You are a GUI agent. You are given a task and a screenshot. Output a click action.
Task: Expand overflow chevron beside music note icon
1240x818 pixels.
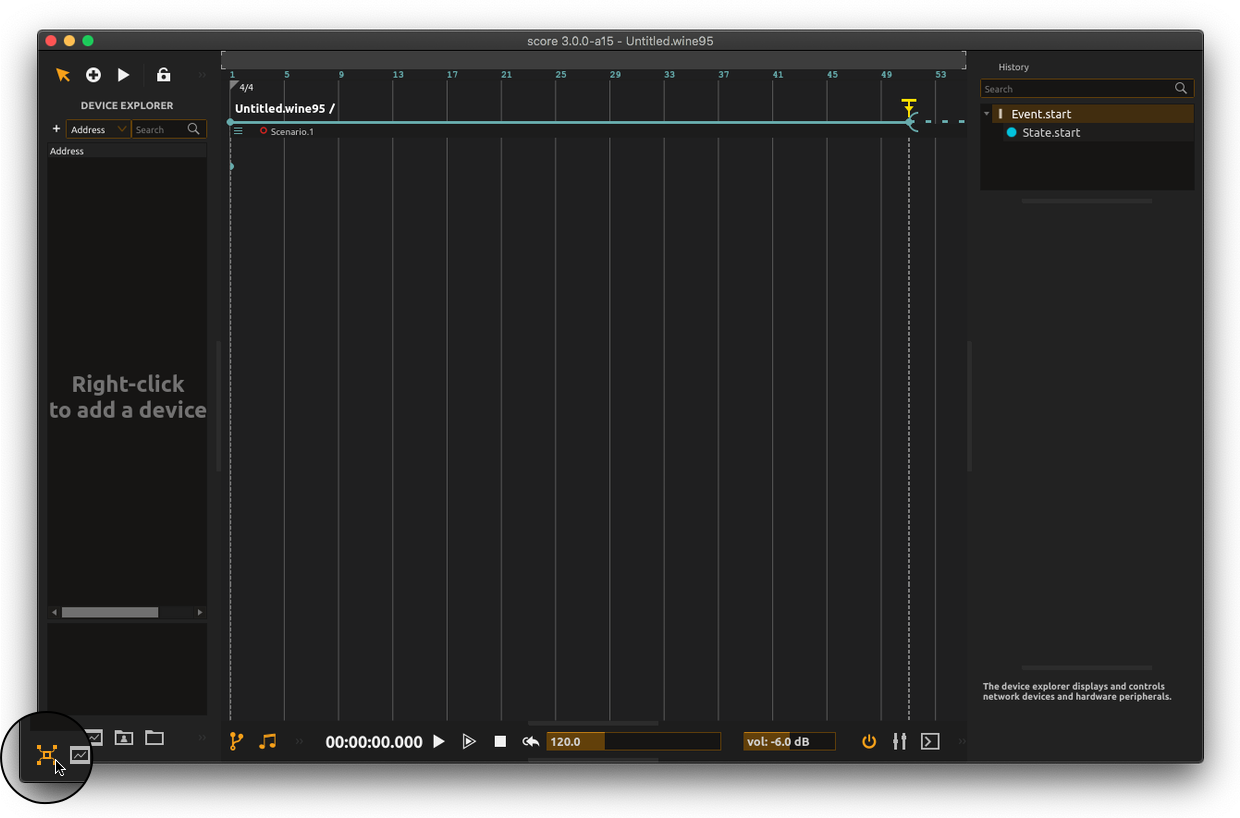pyautogui.click(x=299, y=742)
